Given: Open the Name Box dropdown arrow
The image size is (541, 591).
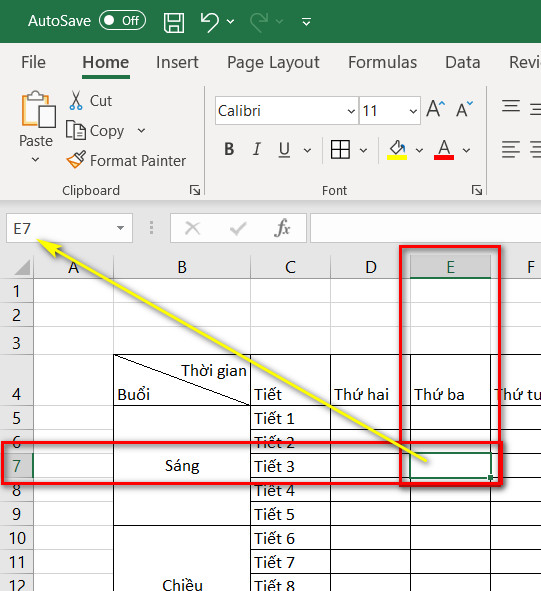Looking at the screenshot, I should click(120, 228).
